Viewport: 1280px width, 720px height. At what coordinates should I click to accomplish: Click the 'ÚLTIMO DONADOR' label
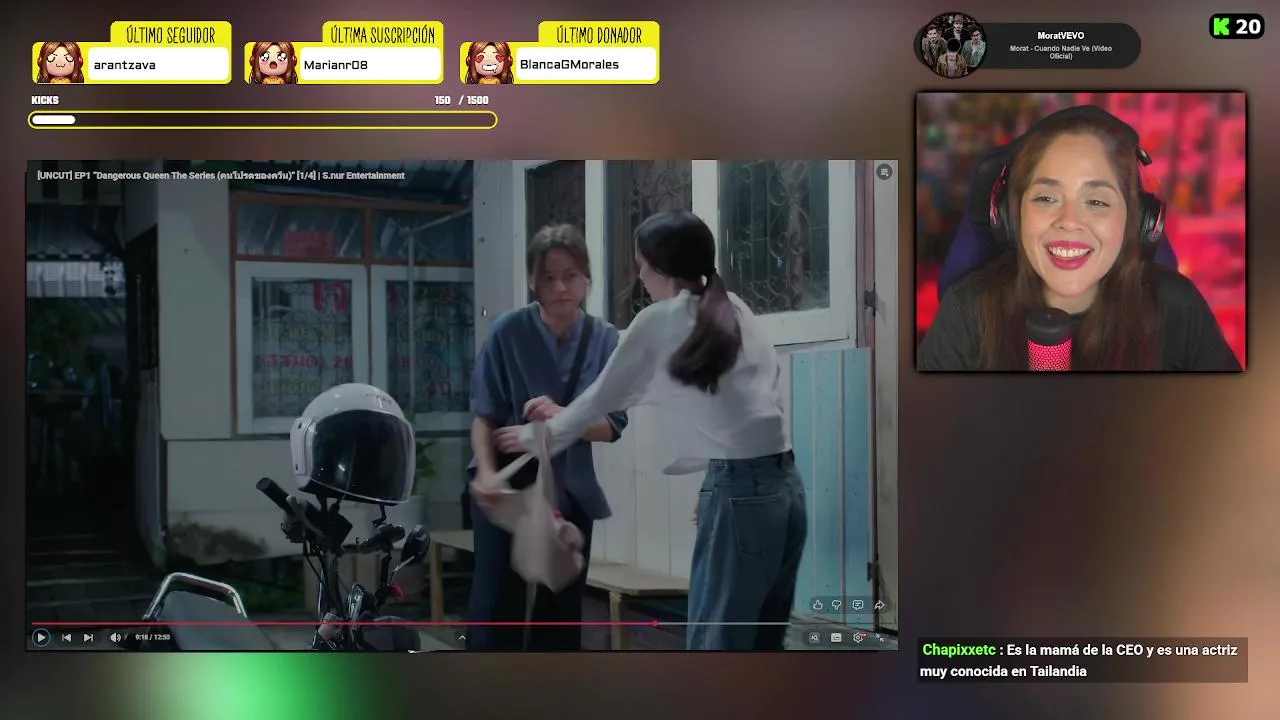coord(599,35)
